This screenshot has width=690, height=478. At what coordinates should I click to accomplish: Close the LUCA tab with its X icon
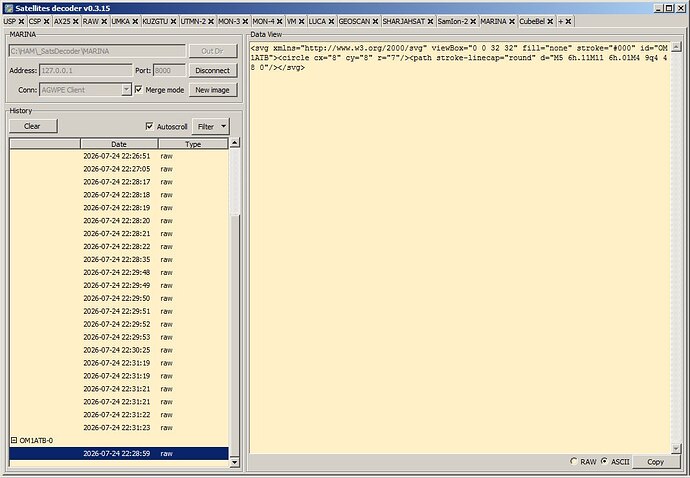331,22
